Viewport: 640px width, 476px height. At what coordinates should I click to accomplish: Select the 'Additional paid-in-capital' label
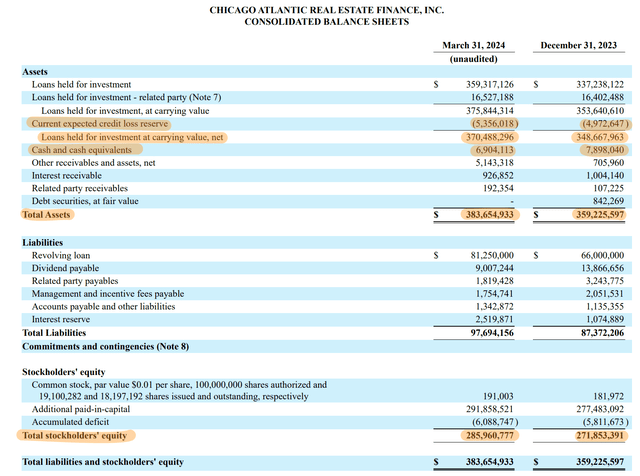(x=81, y=409)
